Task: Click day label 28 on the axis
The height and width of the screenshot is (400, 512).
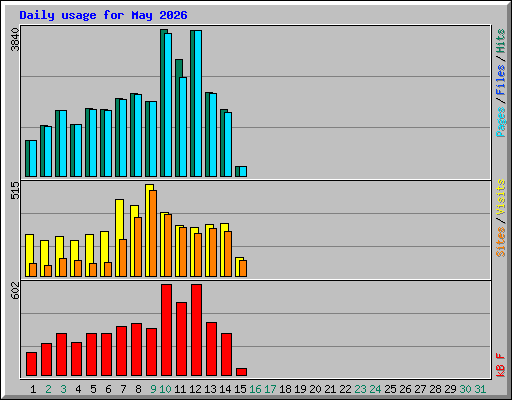Action: tap(435, 389)
